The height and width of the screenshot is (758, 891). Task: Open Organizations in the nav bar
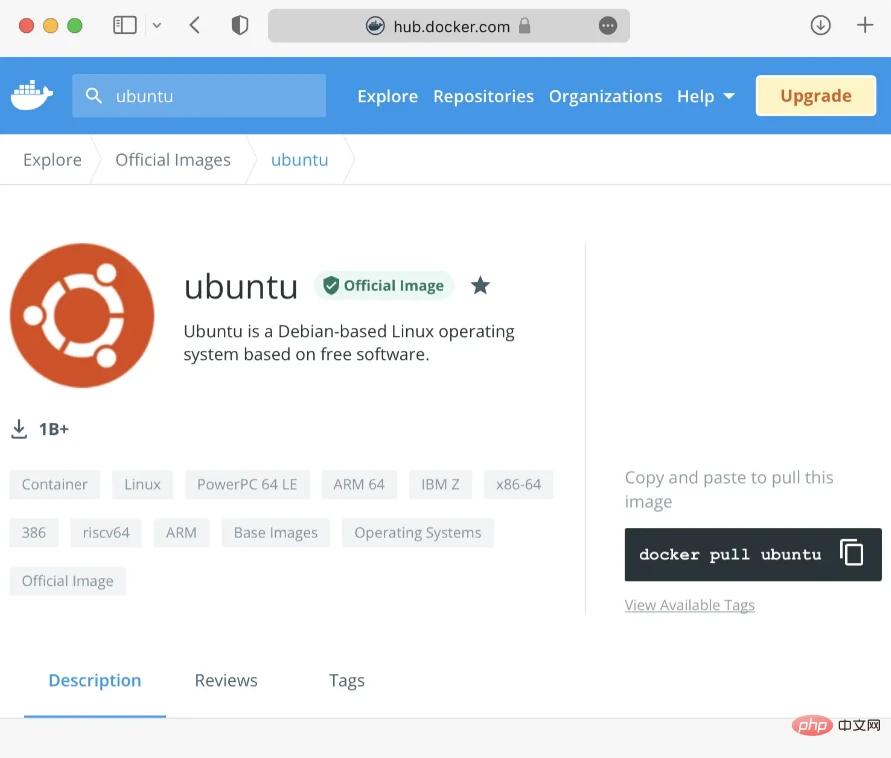tap(605, 96)
